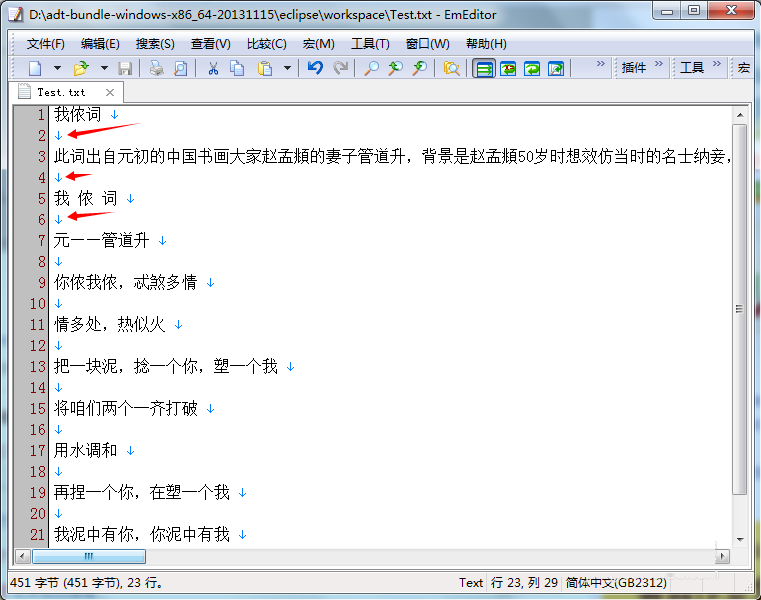
Task: Click the line 我泥中有你，你泥中有我
Action: [x=142, y=534]
